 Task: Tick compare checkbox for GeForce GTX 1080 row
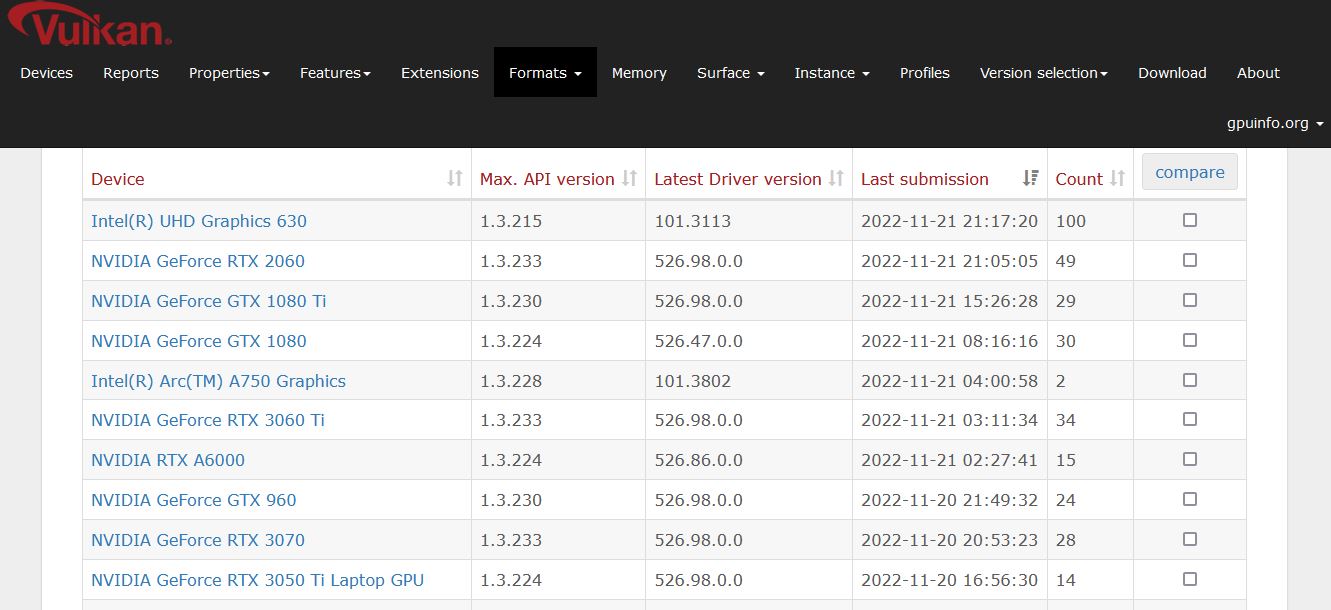(1190, 340)
